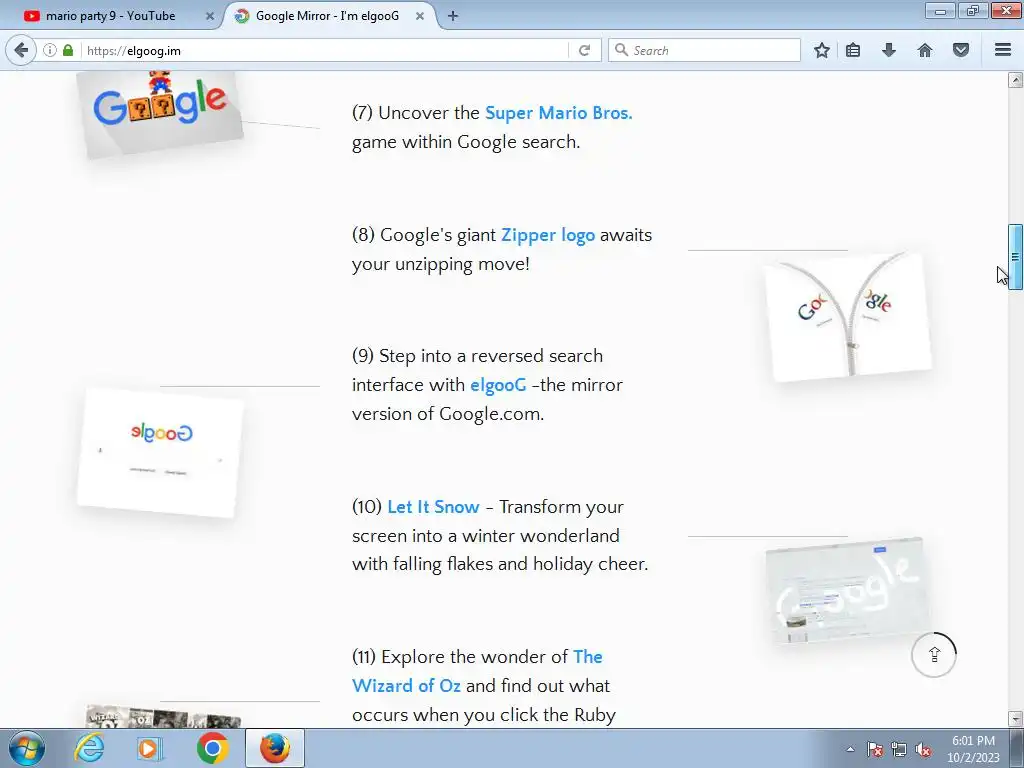
Task: Open the green padlock security info
Action: [x=68, y=50]
